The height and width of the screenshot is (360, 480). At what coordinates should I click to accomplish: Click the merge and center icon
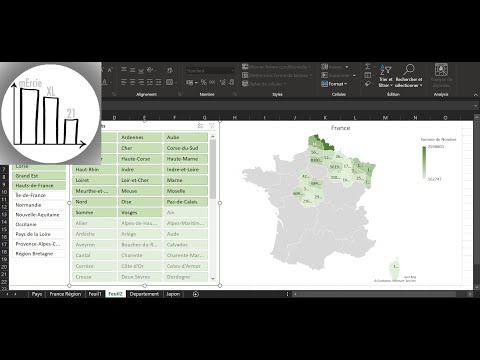(x=170, y=82)
